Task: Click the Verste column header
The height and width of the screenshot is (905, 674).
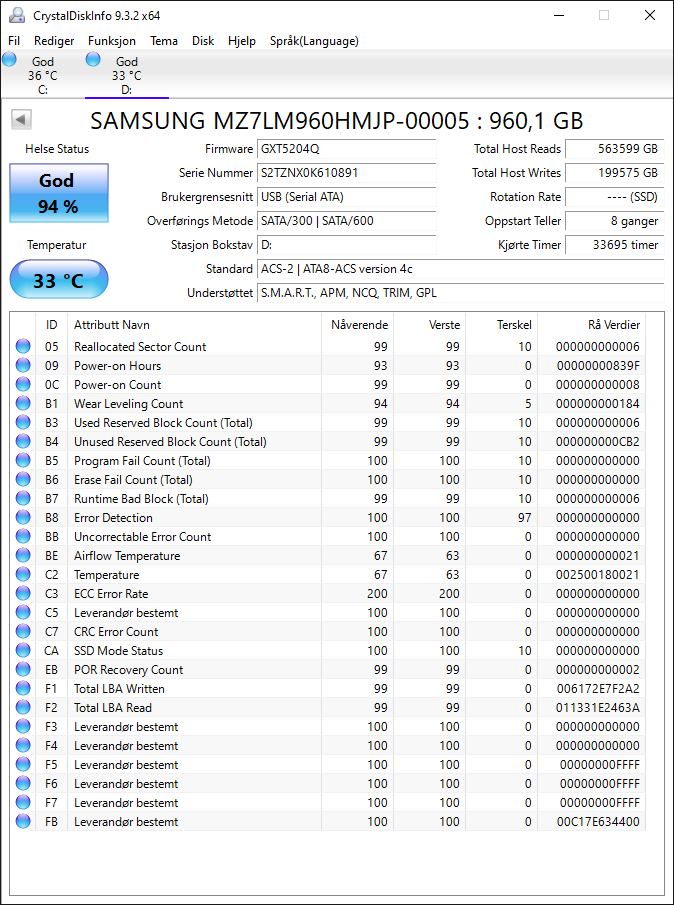Action: point(429,325)
